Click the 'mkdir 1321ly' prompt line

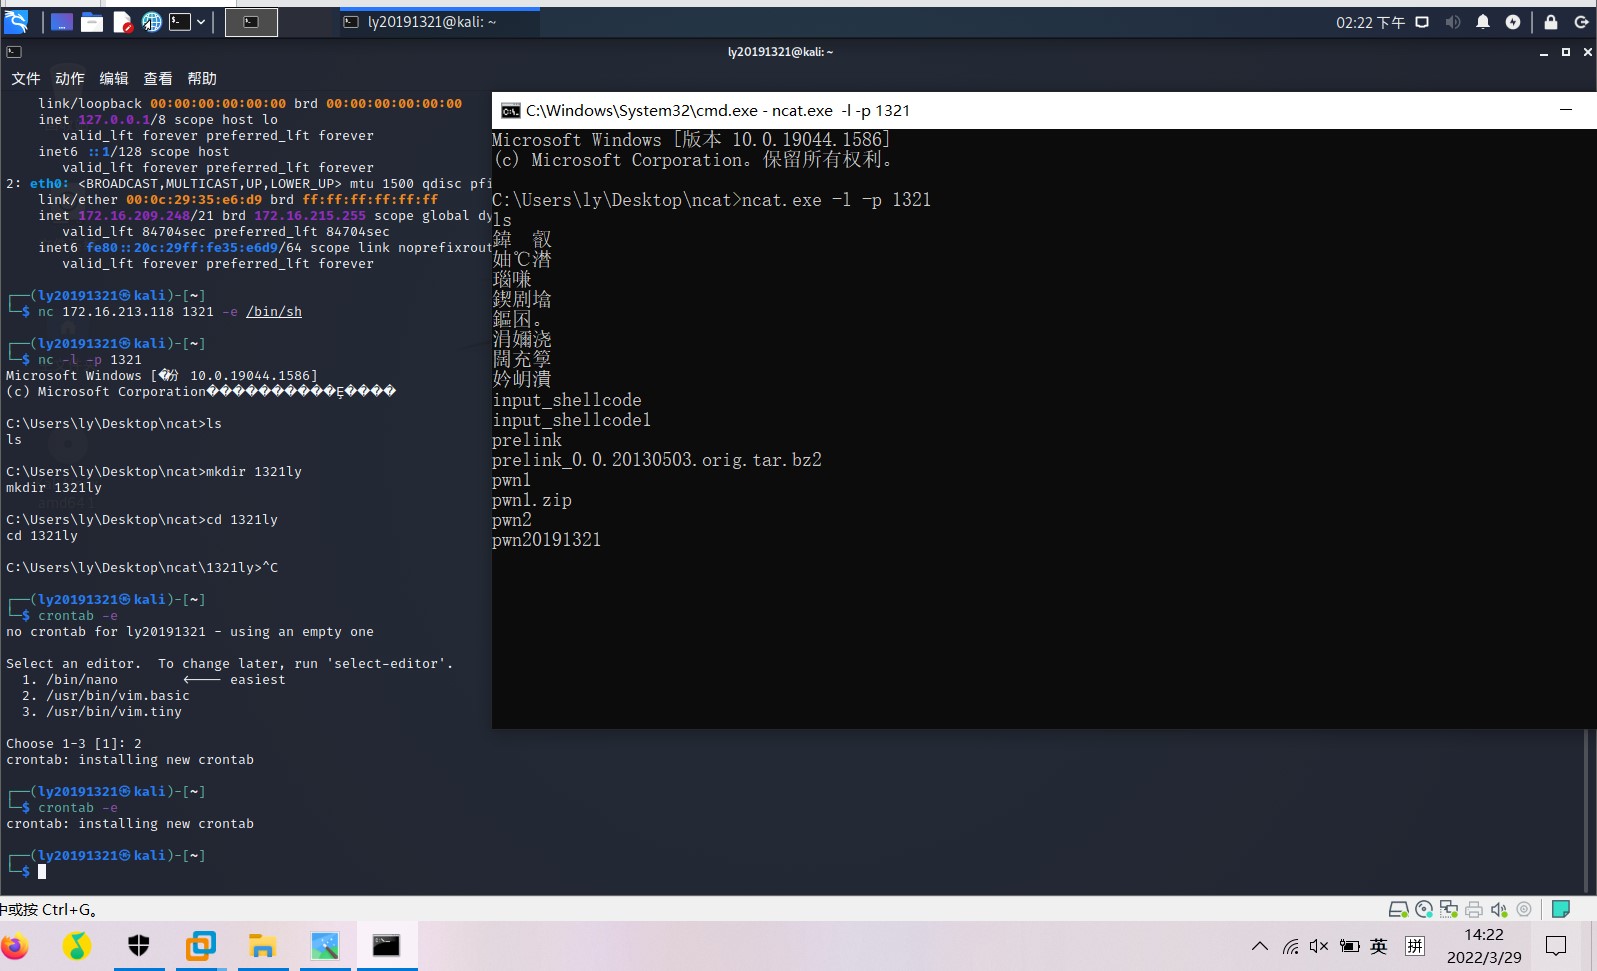click(x=154, y=472)
